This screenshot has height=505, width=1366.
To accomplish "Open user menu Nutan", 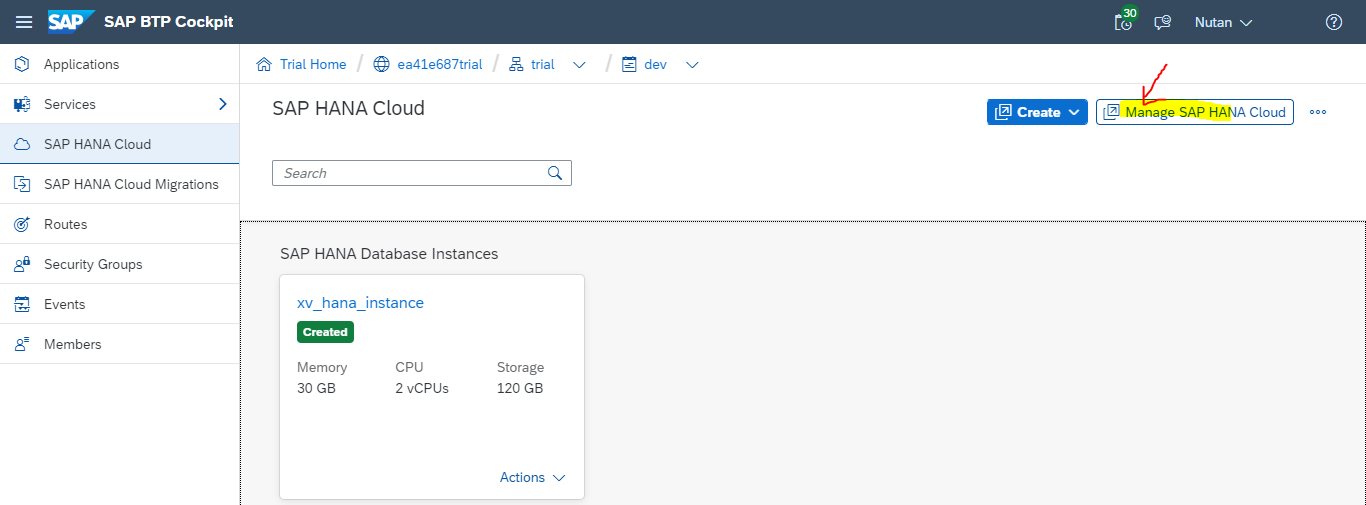I will (1223, 22).
